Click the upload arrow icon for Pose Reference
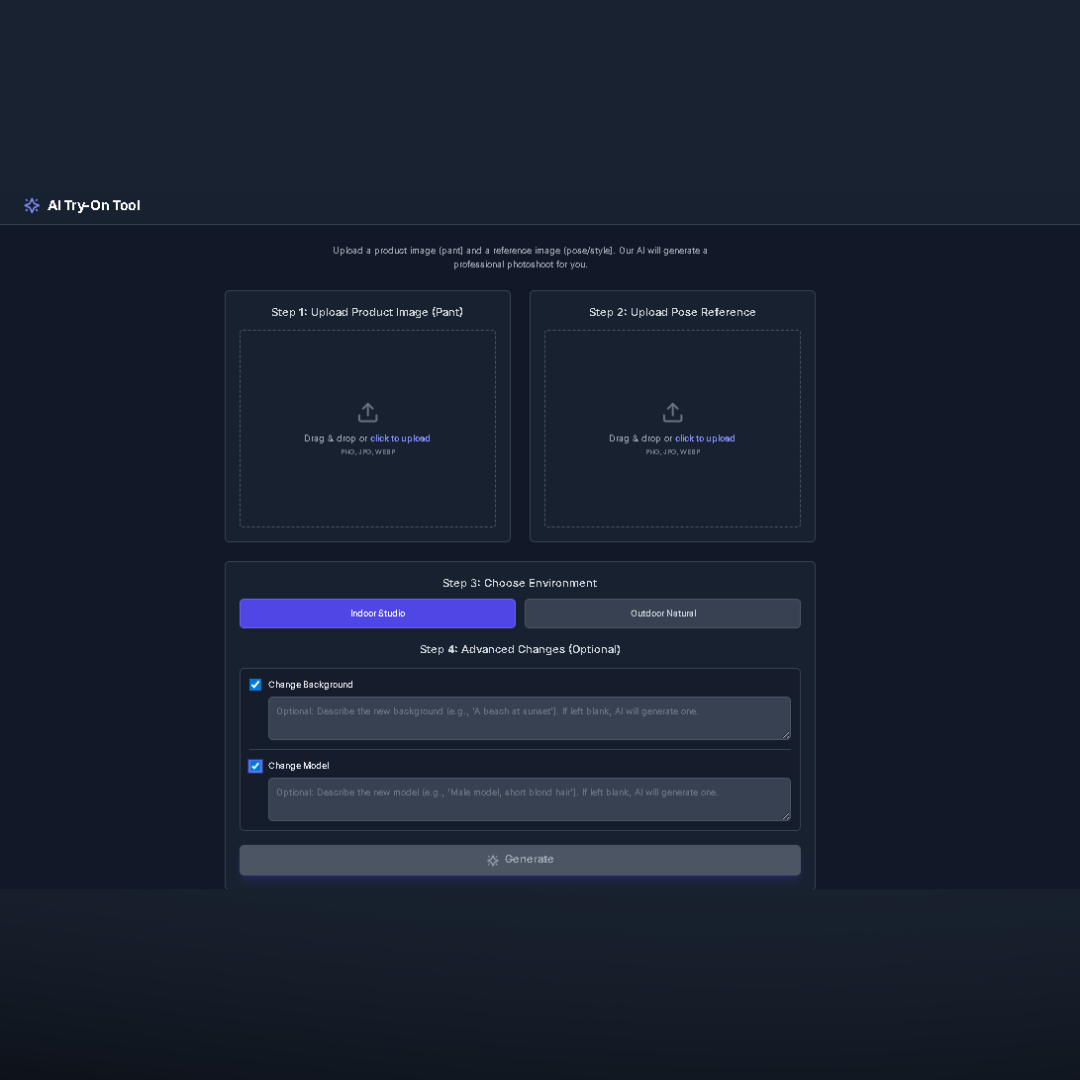Image resolution: width=1080 pixels, height=1080 pixels. pos(673,413)
